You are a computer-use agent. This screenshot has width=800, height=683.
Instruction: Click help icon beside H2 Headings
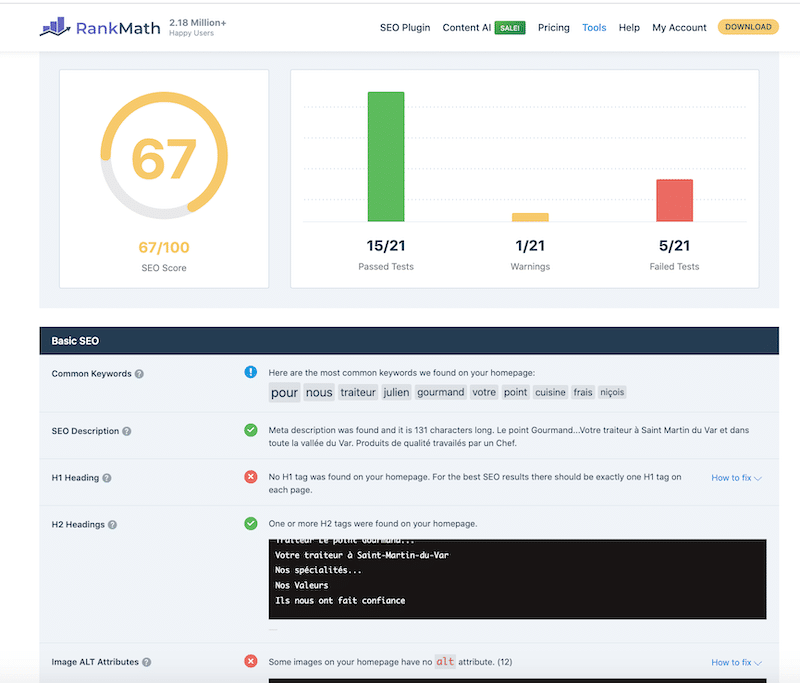click(113, 524)
